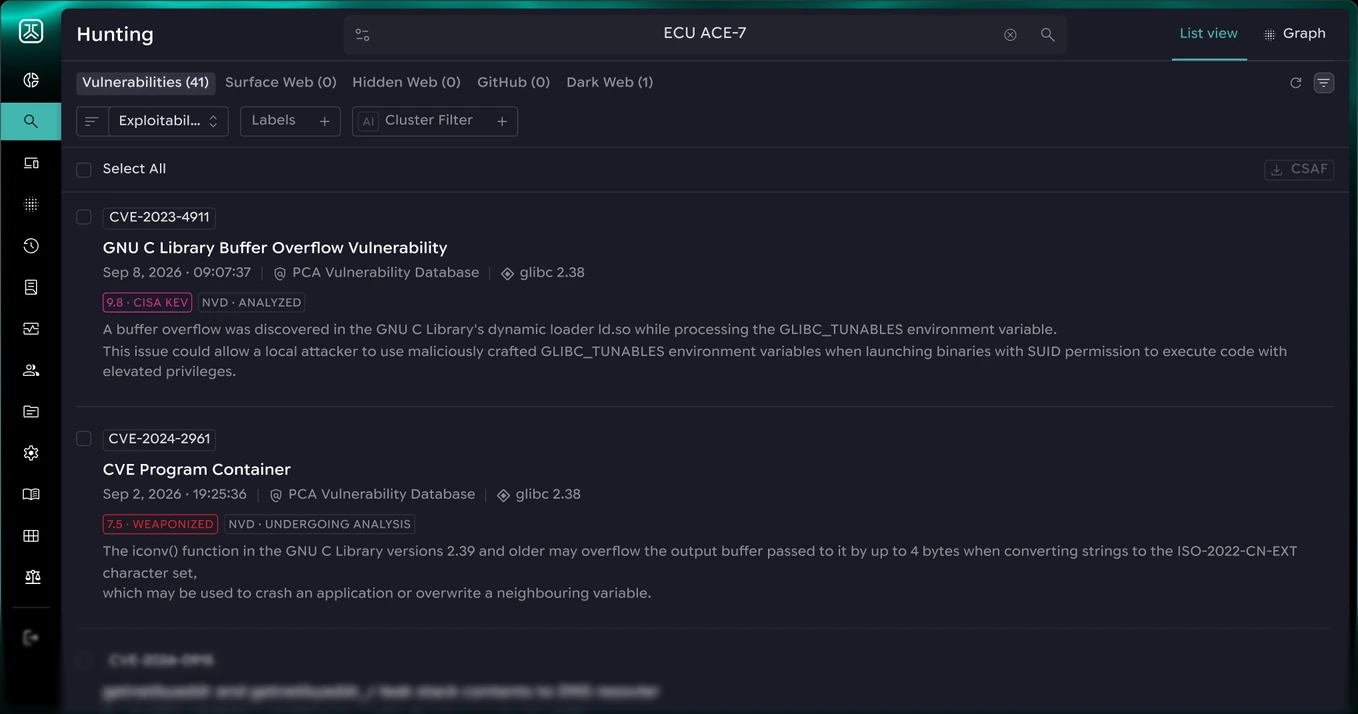Focus the ECU ACE-7 search field

coord(704,34)
